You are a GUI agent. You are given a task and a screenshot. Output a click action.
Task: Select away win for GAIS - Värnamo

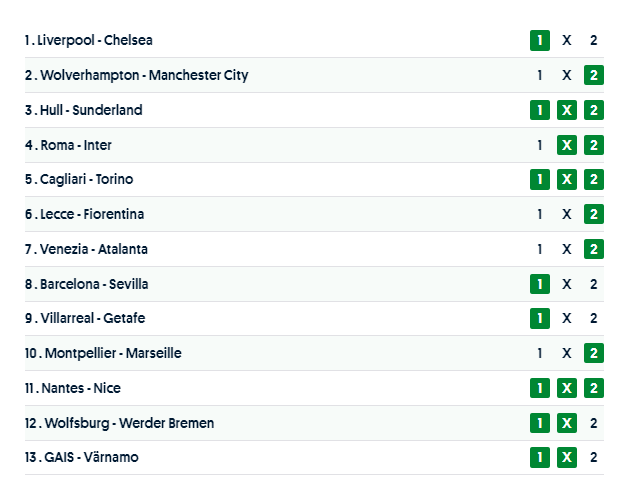tap(594, 457)
